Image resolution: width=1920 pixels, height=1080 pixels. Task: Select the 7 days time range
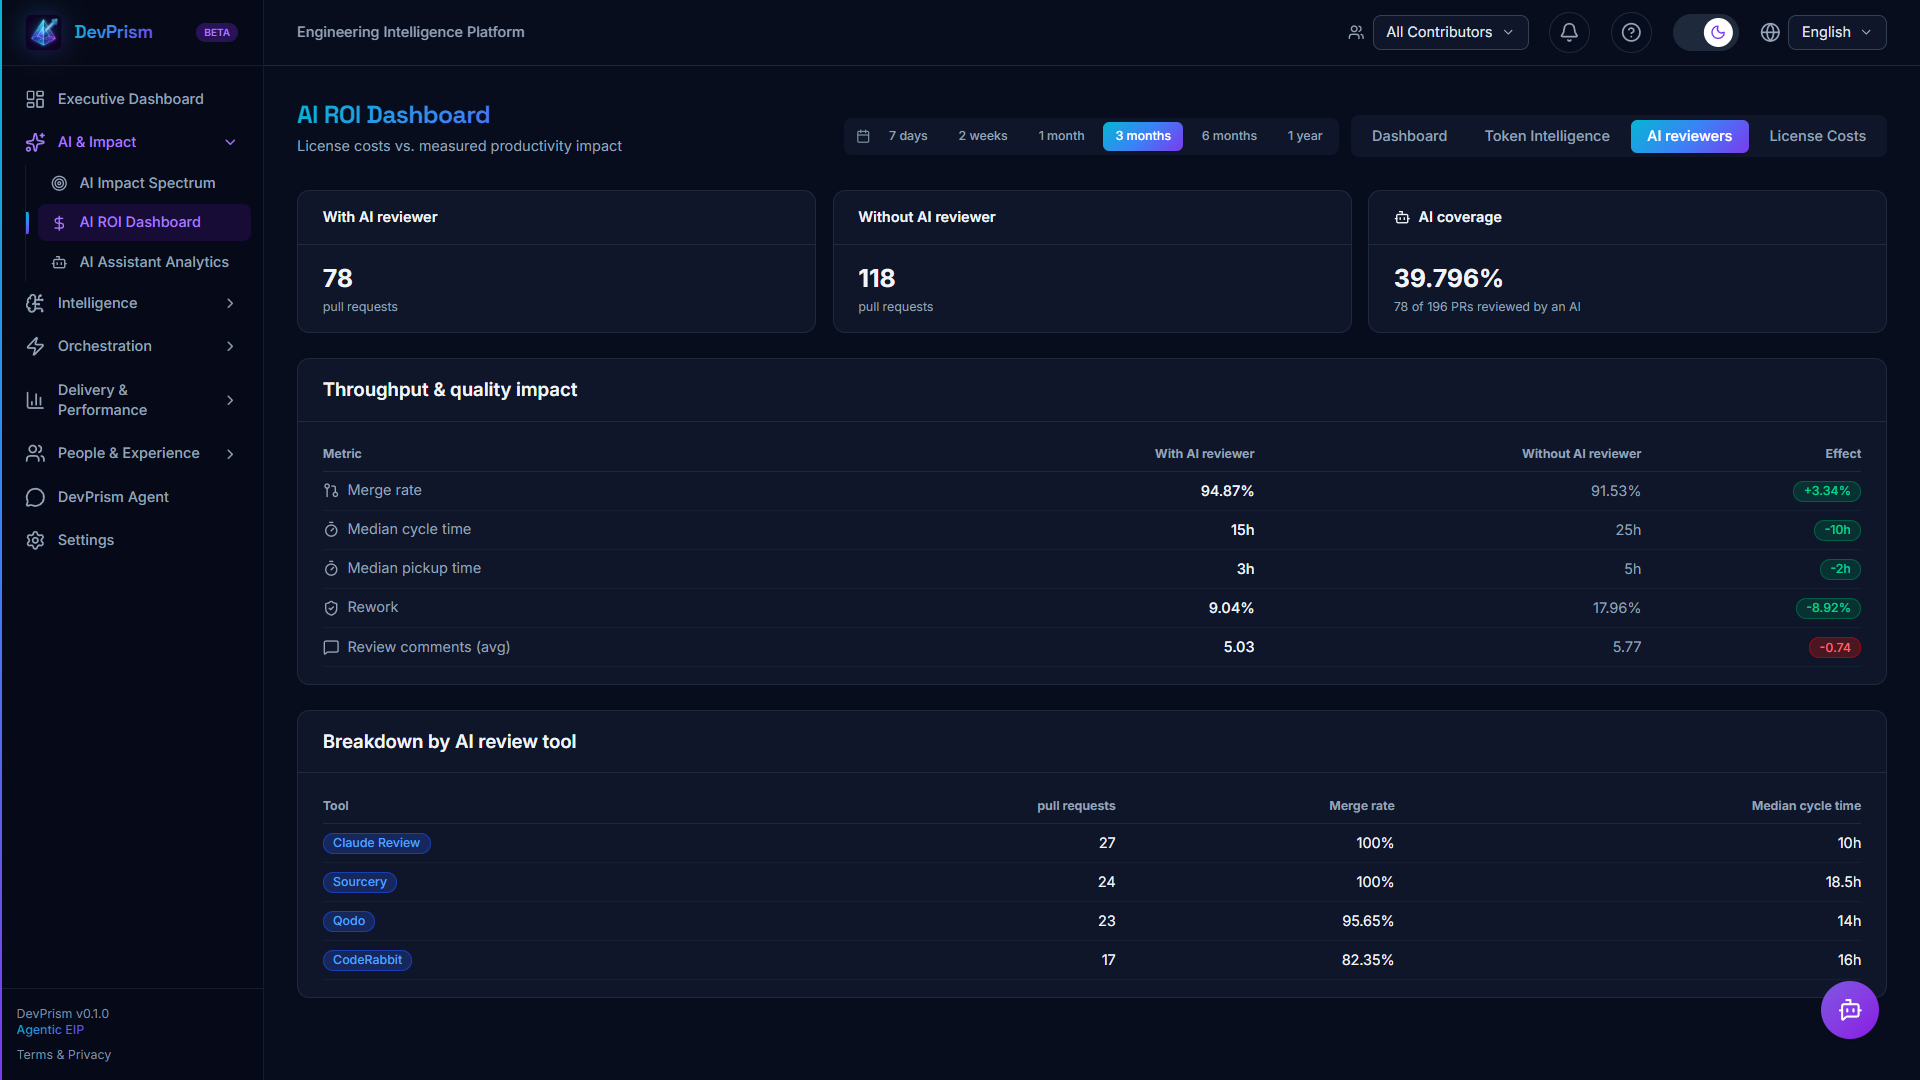[908, 136]
